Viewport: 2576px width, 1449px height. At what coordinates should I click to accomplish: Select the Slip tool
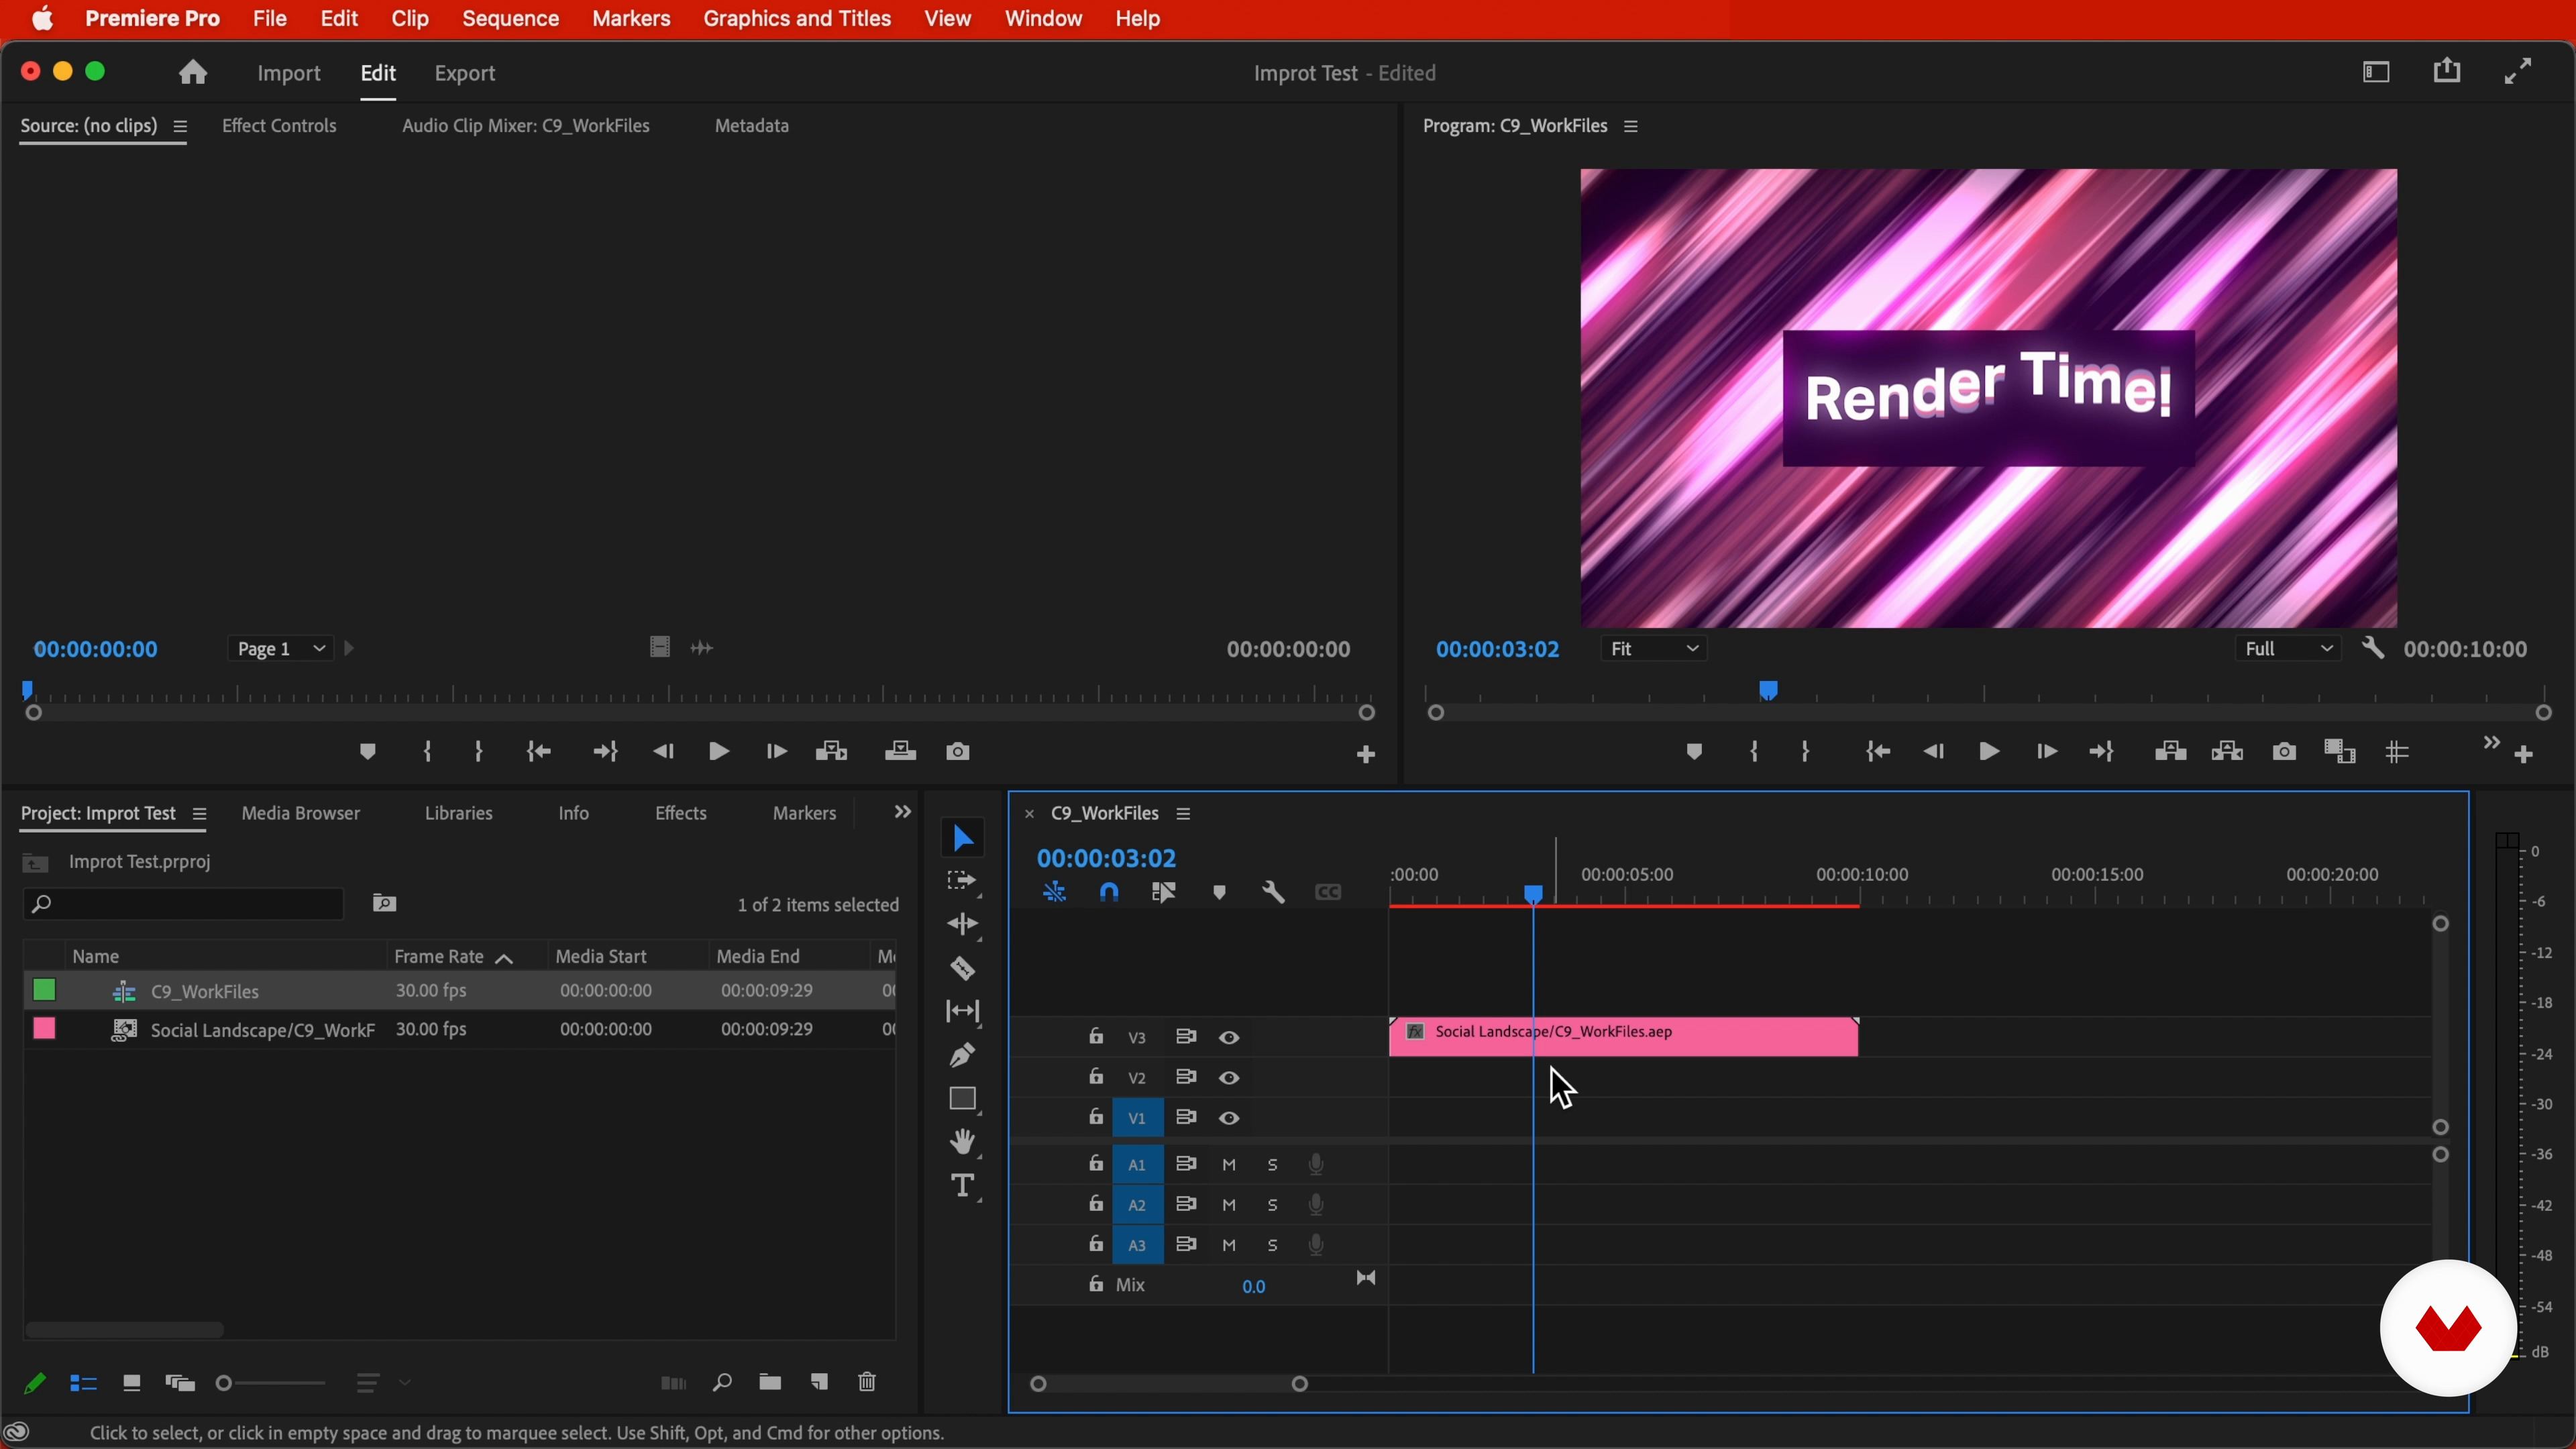(963, 1012)
